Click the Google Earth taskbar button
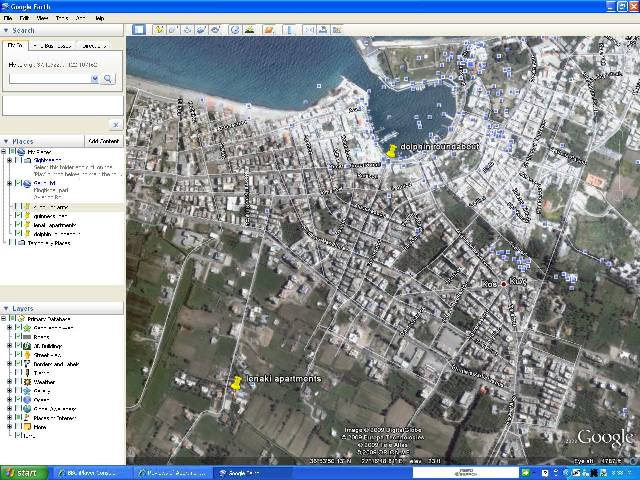This screenshot has height=480, width=640. (x=253, y=473)
